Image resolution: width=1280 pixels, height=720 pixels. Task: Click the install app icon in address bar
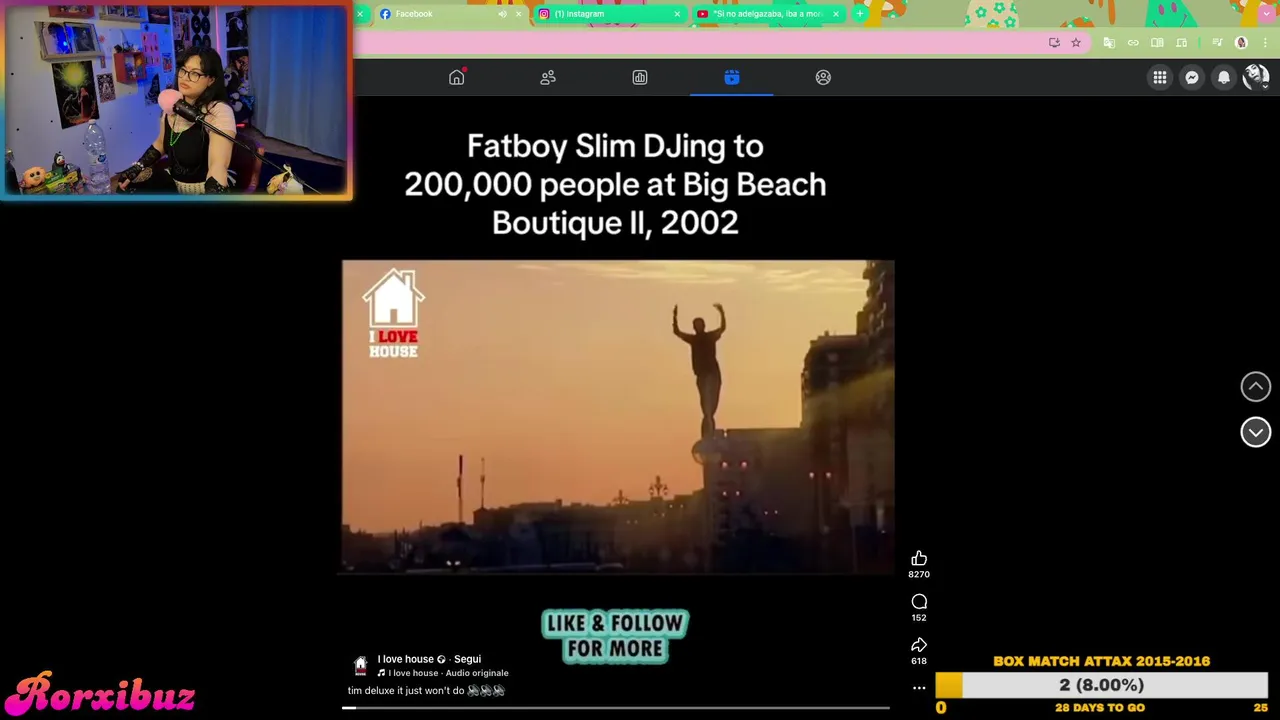[x=1054, y=43]
